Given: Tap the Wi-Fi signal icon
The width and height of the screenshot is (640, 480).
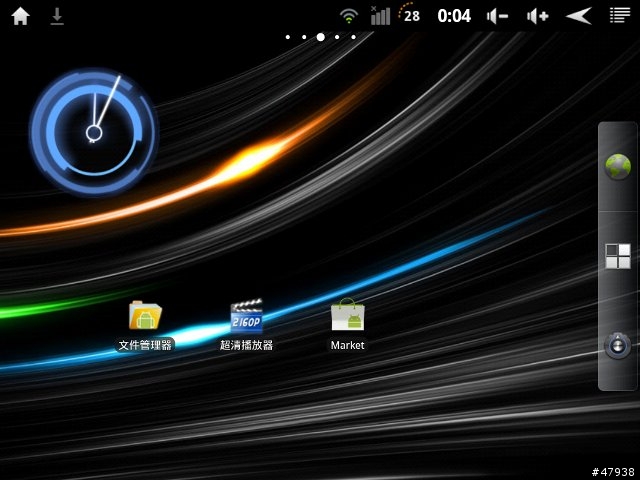Looking at the screenshot, I should (349, 16).
